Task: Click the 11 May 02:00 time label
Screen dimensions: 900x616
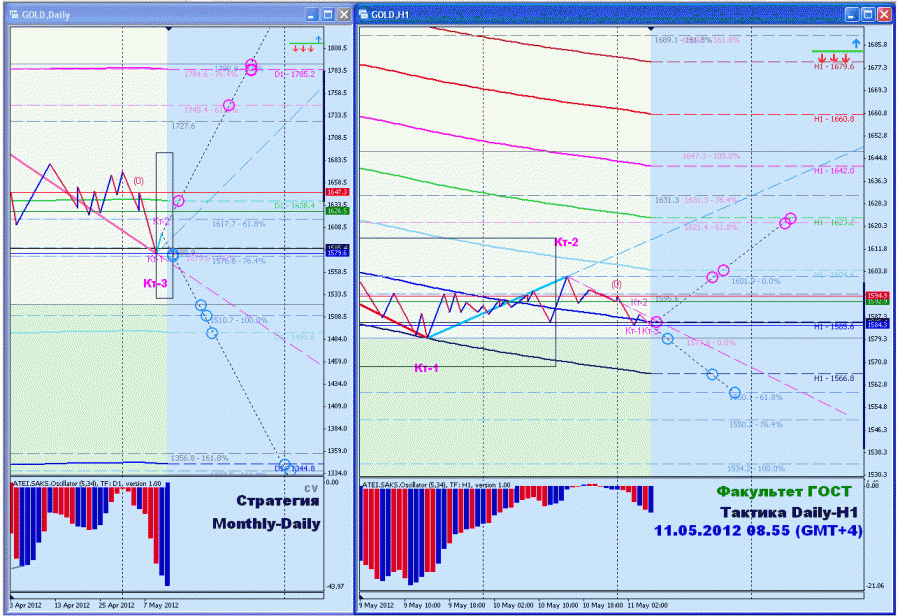Action: (x=647, y=605)
